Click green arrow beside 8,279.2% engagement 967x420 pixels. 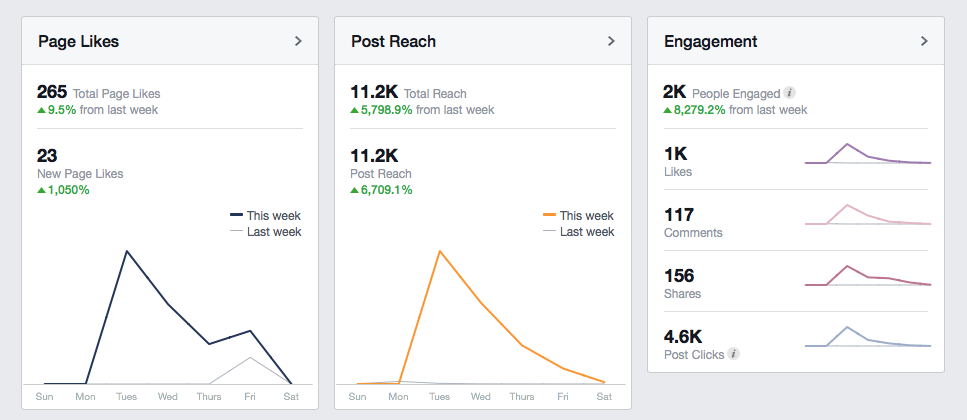[667, 110]
